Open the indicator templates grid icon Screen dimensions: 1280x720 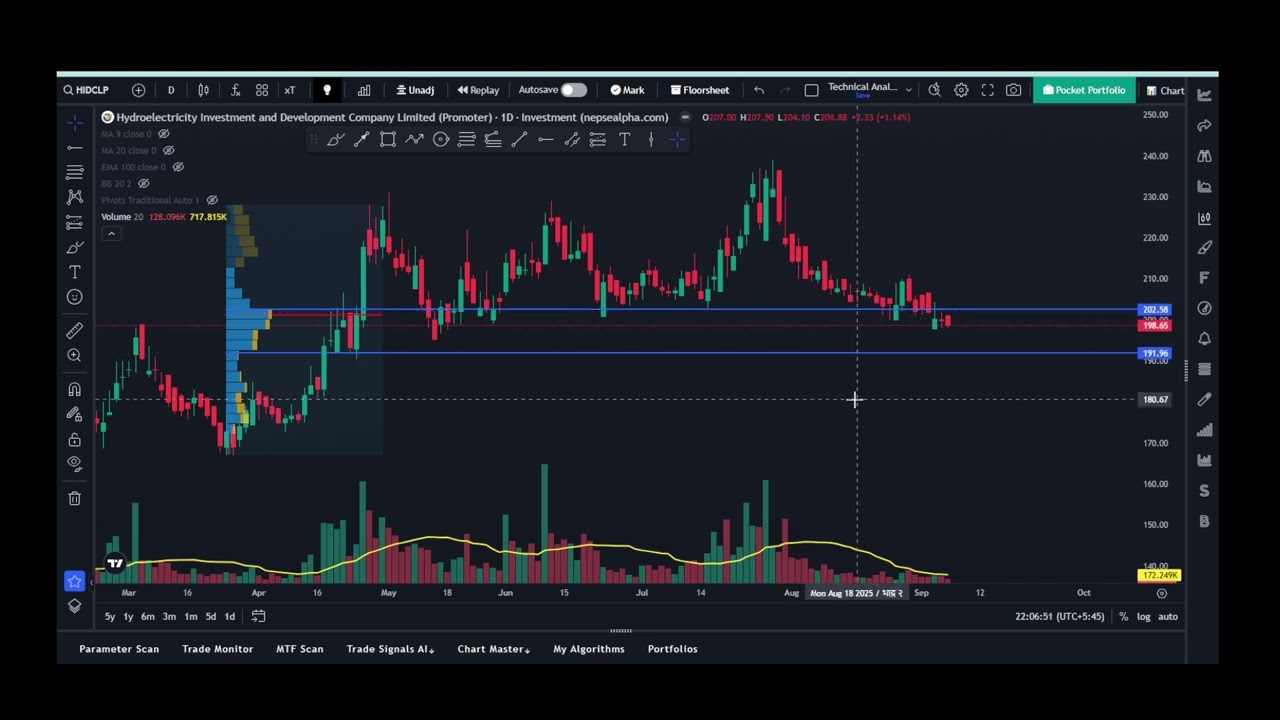point(262,90)
